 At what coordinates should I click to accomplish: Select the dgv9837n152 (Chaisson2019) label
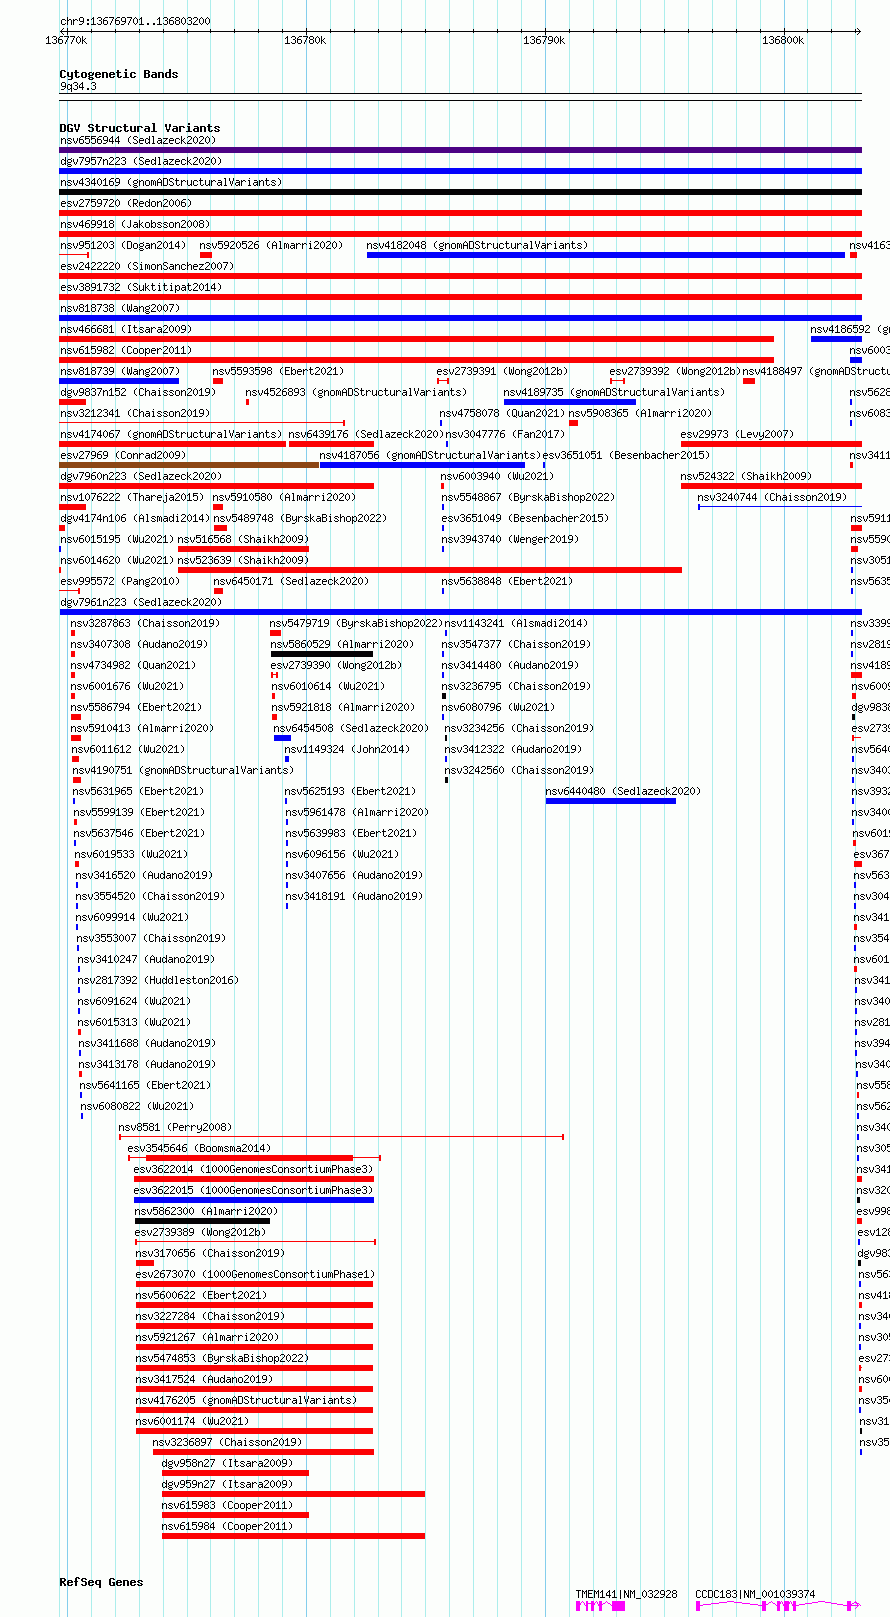pos(138,392)
